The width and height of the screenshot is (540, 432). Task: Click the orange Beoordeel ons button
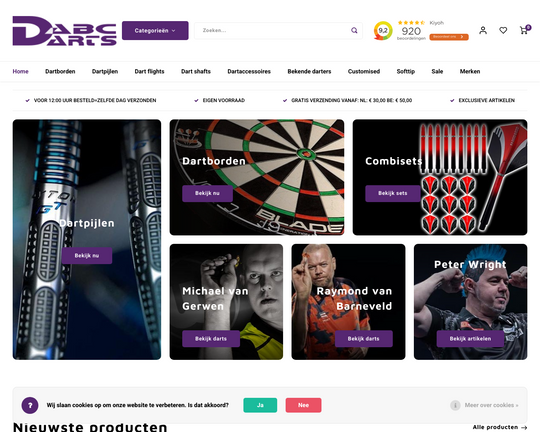pos(449,37)
